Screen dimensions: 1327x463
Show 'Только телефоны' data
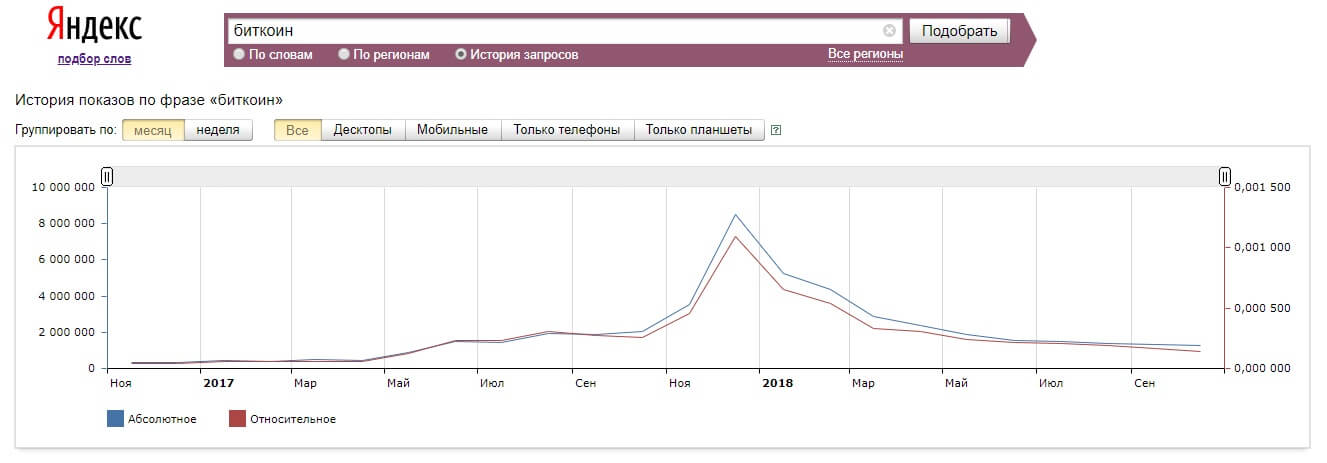567,130
